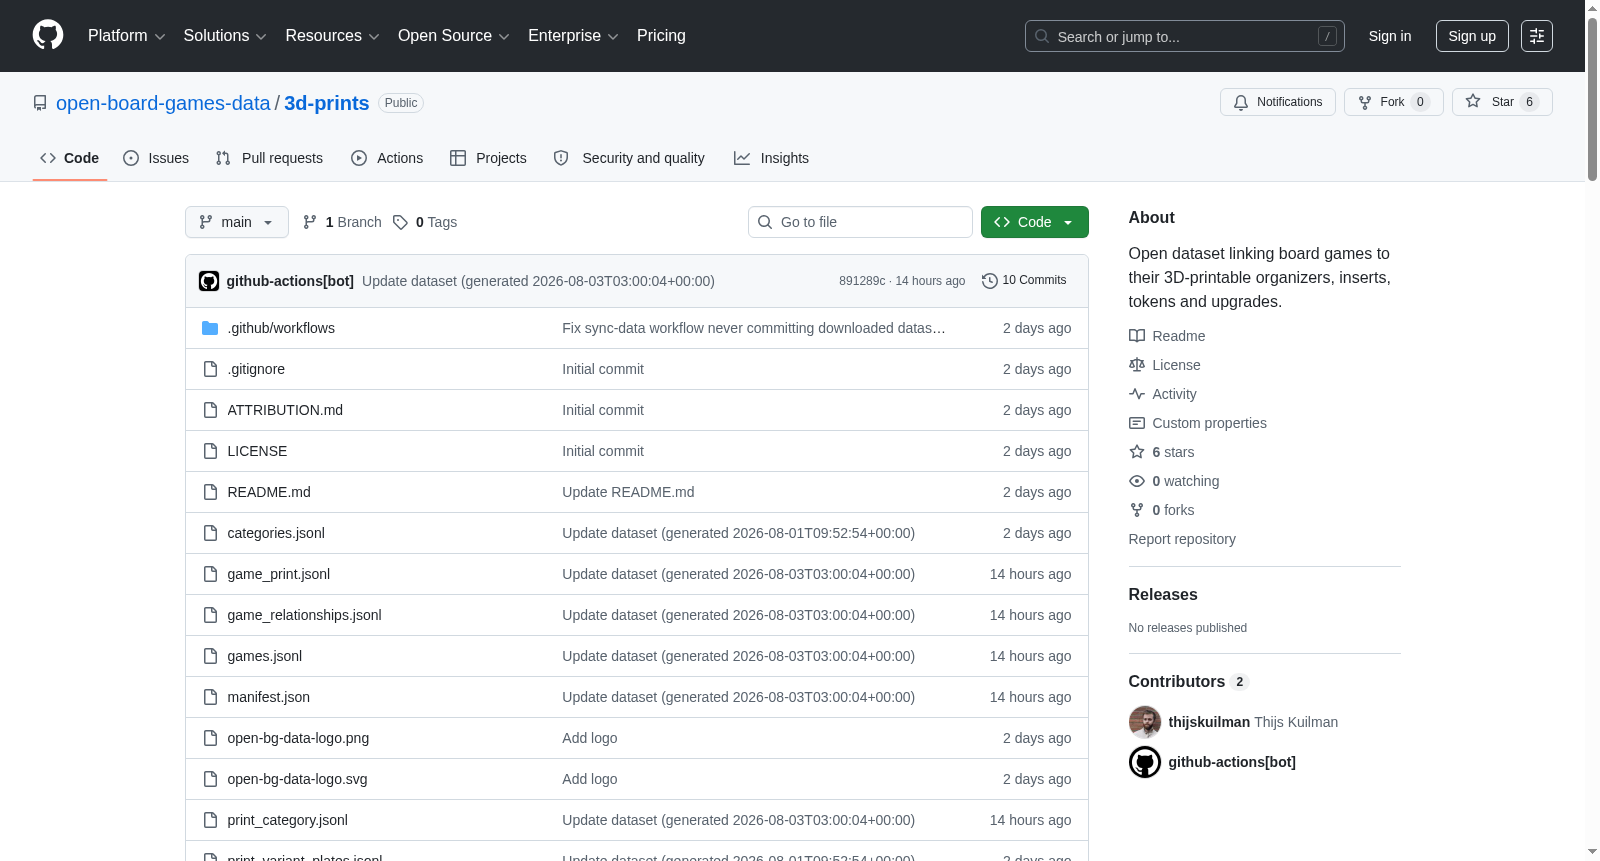1600x861 pixels.
Task: Click the eye icon beside 0 watching
Action: click(x=1137, y=481)
